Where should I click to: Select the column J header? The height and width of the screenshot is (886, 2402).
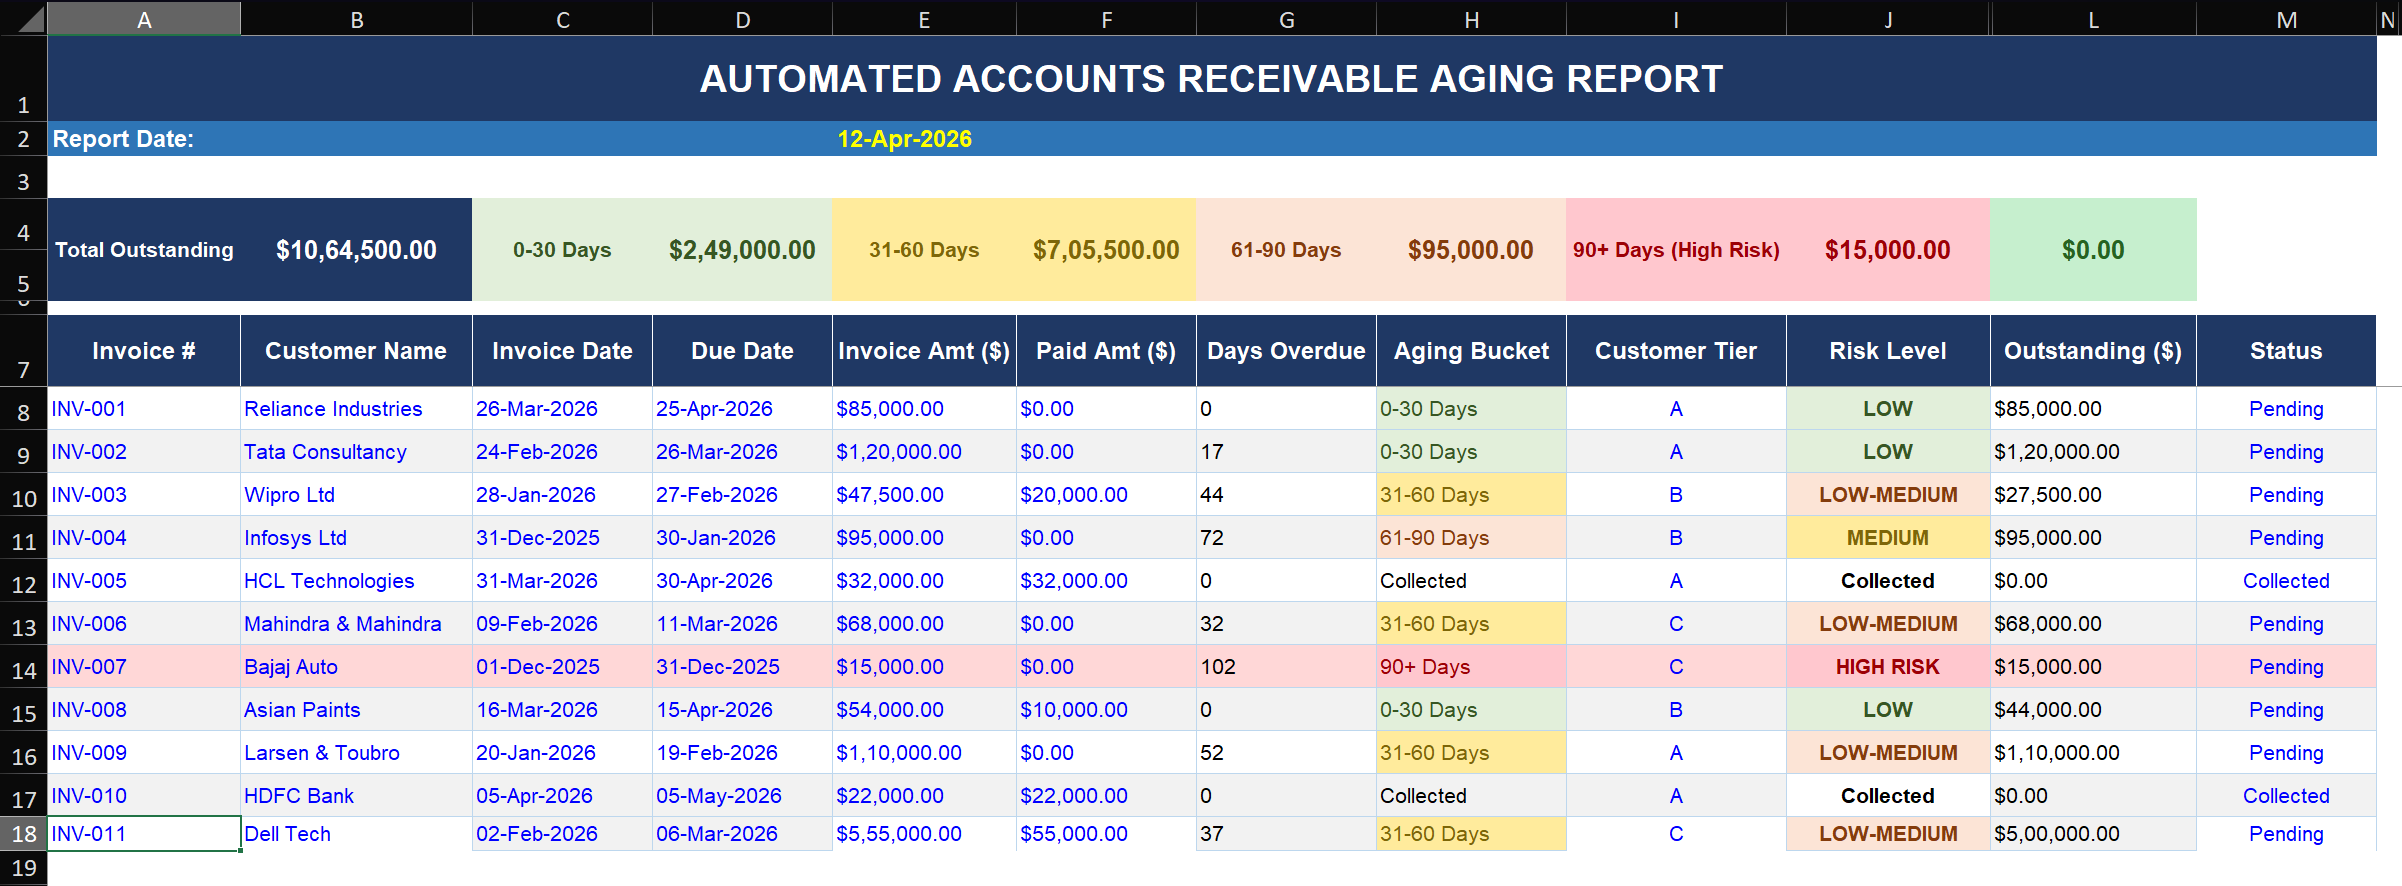(x=1888, y=19)
